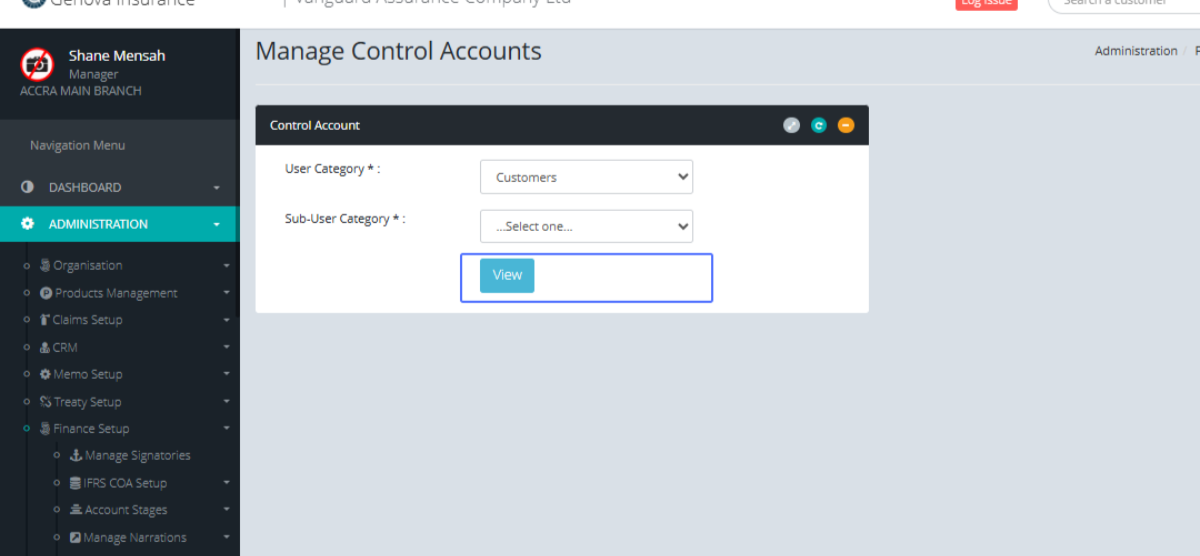Click the gray expand icon in Control Account header
The width and height of the screenshot is (1200, 556).
pos(791,125)
